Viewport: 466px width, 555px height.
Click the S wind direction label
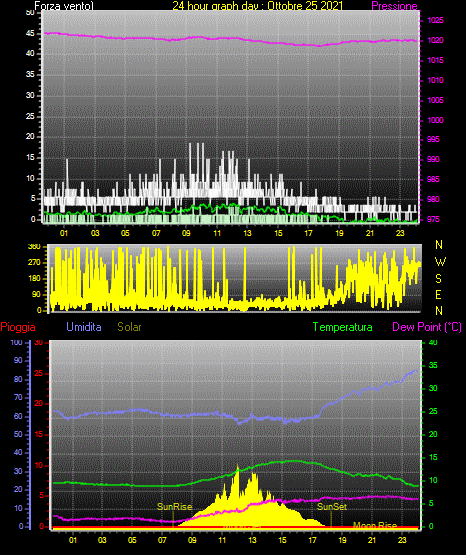point(438,279)
